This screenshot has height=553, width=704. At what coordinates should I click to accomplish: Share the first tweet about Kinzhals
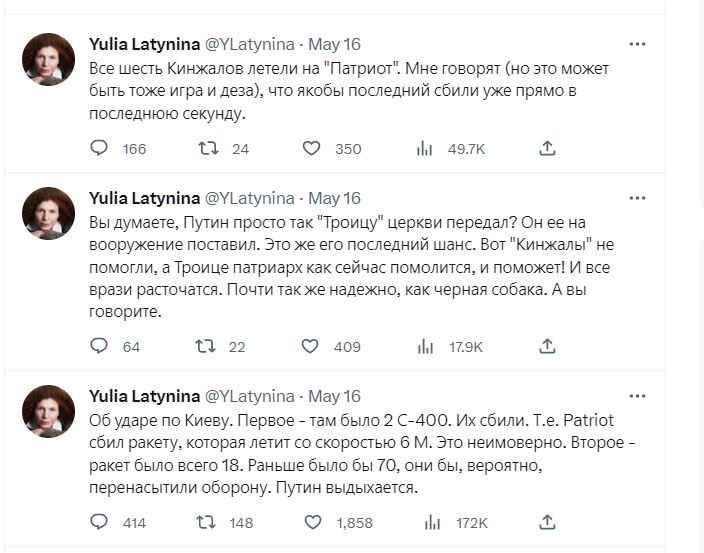547,148
